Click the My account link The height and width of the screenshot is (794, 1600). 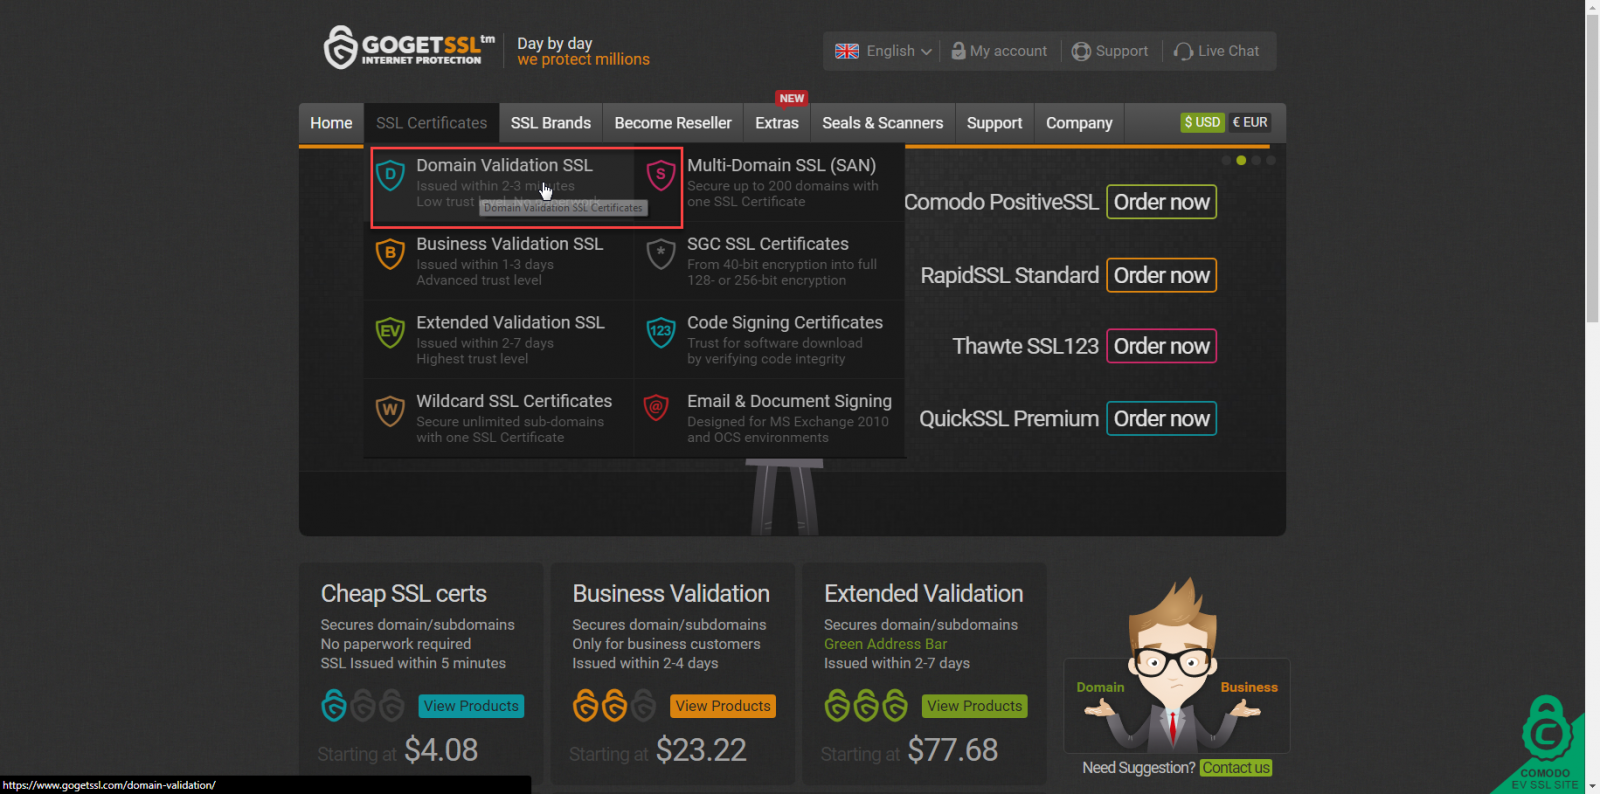click(1008, 51)
